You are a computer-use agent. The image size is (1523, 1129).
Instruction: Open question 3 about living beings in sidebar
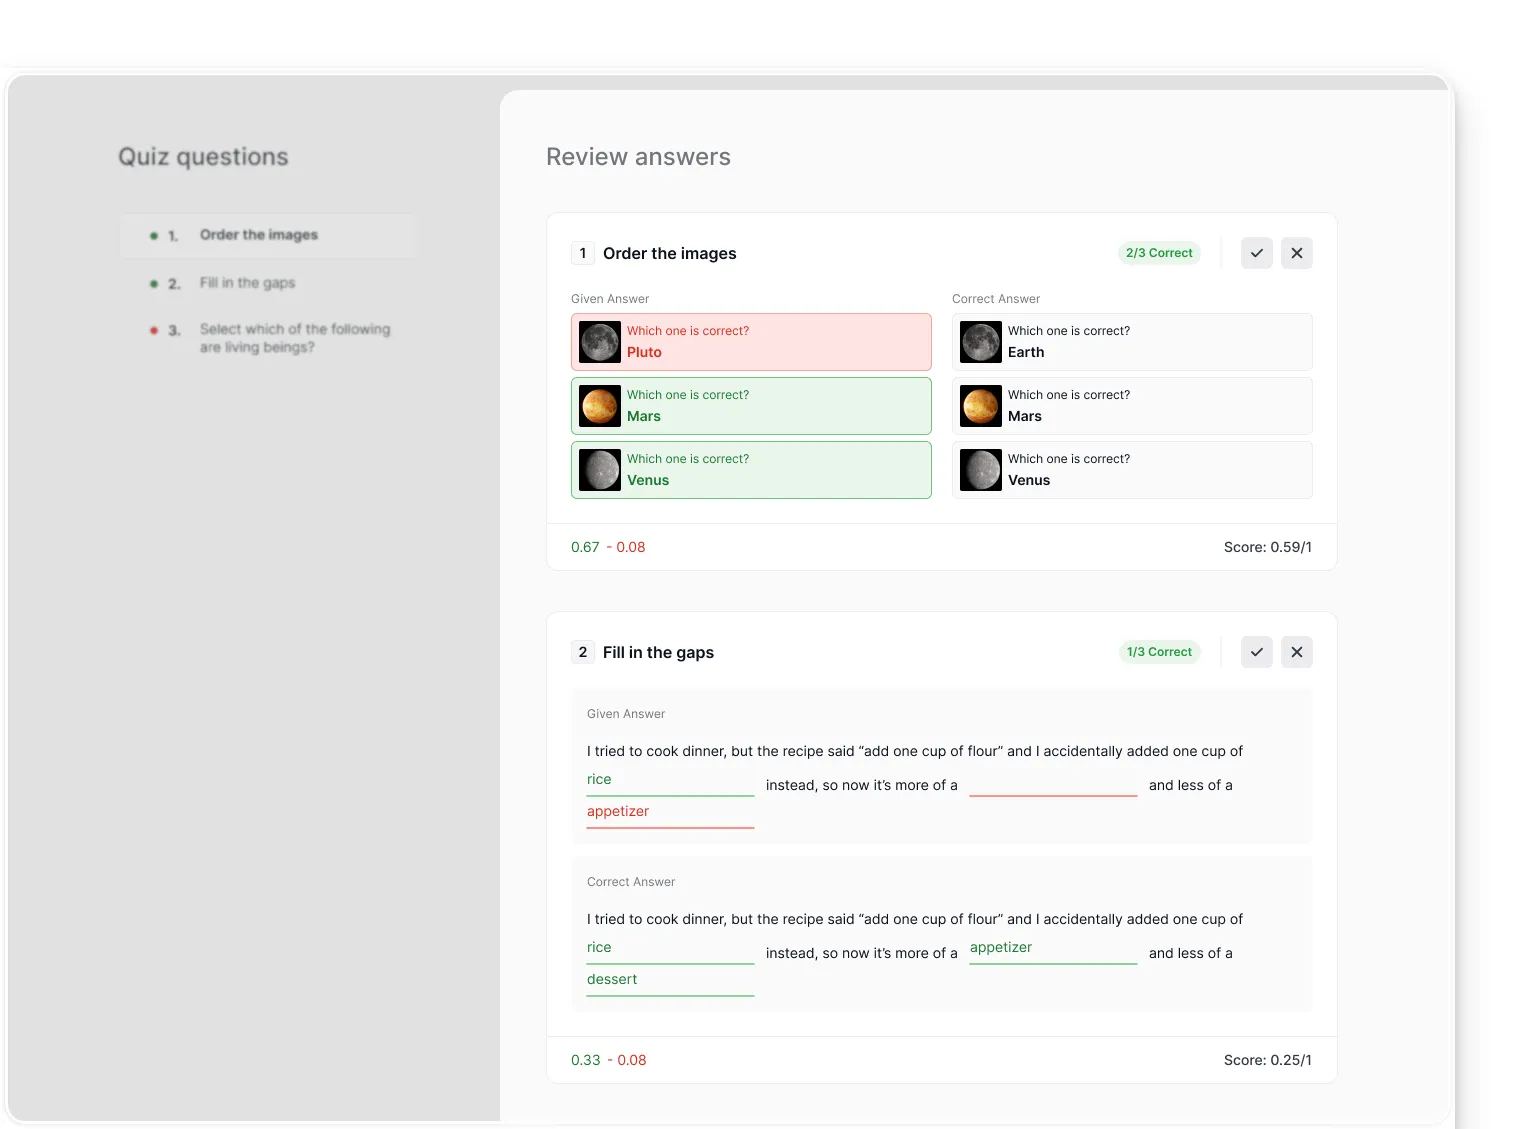coord(268,338)
